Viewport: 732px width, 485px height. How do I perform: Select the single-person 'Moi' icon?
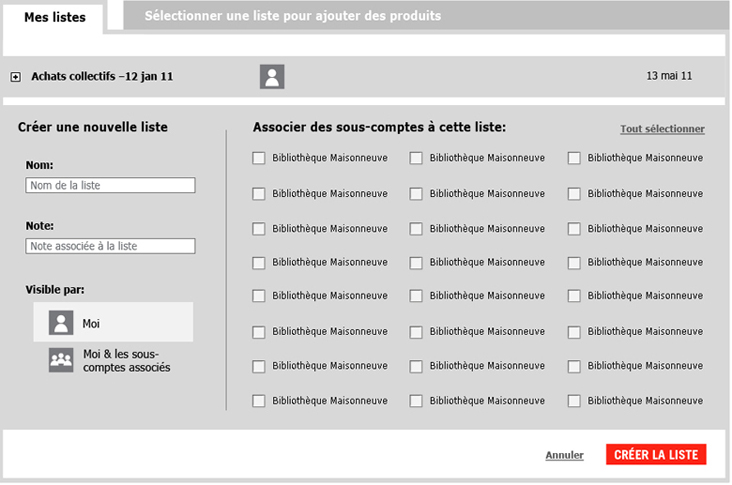(61, 323)
